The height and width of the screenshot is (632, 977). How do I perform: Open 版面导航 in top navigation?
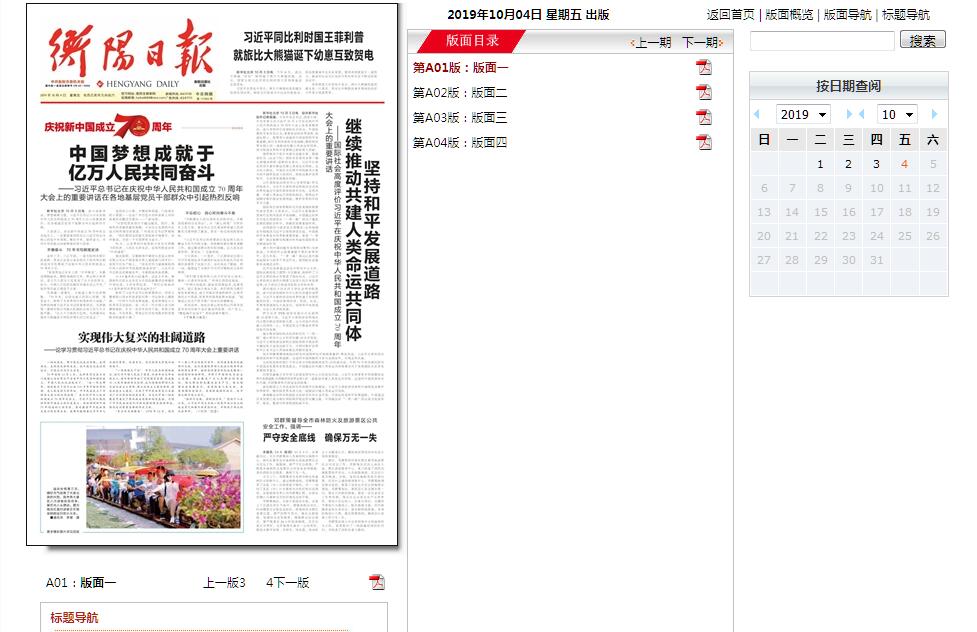coord(847,14)
